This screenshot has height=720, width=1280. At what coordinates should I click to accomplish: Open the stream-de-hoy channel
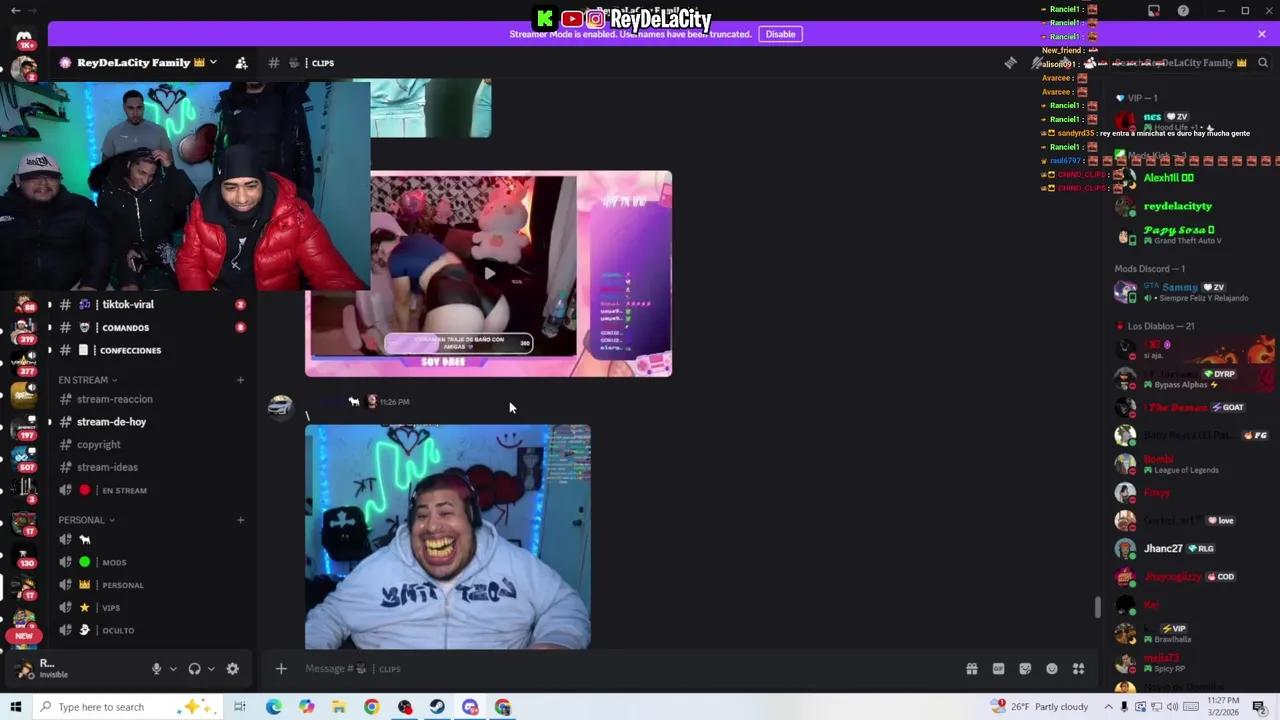click(111, 421)
